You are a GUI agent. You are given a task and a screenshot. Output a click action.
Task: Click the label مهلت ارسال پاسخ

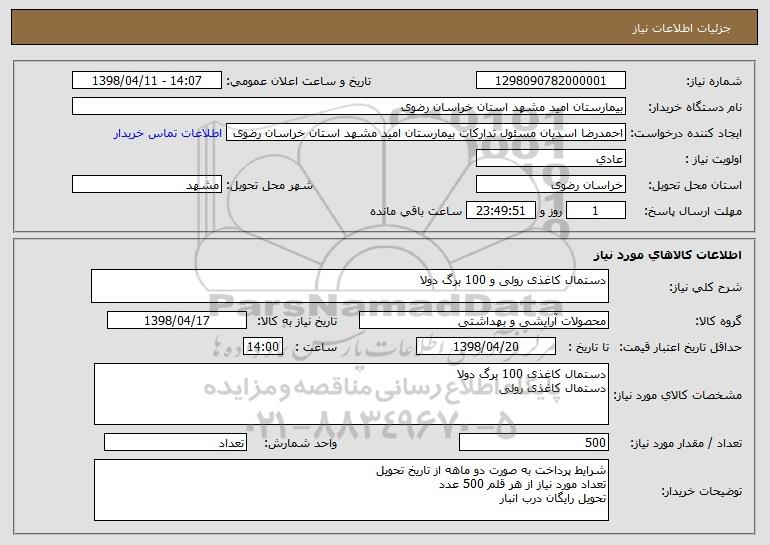[693, 211]
